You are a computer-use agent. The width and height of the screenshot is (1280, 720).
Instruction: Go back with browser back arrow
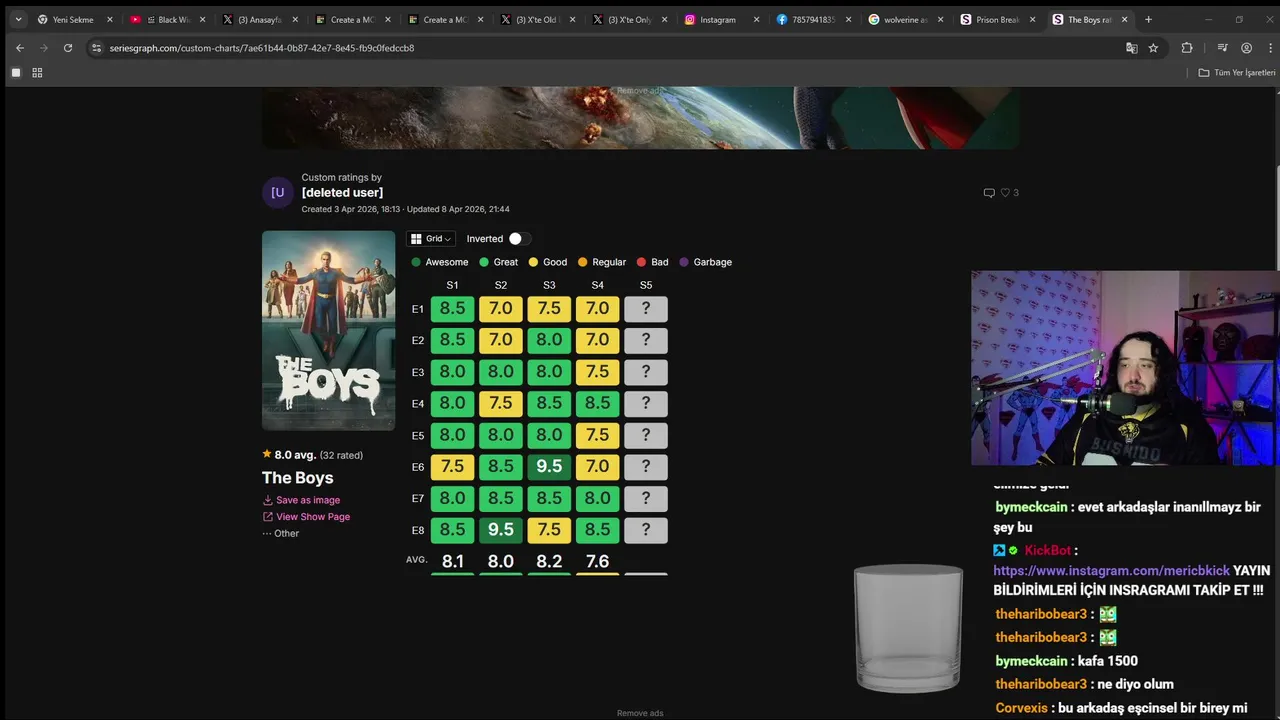tap(20, 48)
